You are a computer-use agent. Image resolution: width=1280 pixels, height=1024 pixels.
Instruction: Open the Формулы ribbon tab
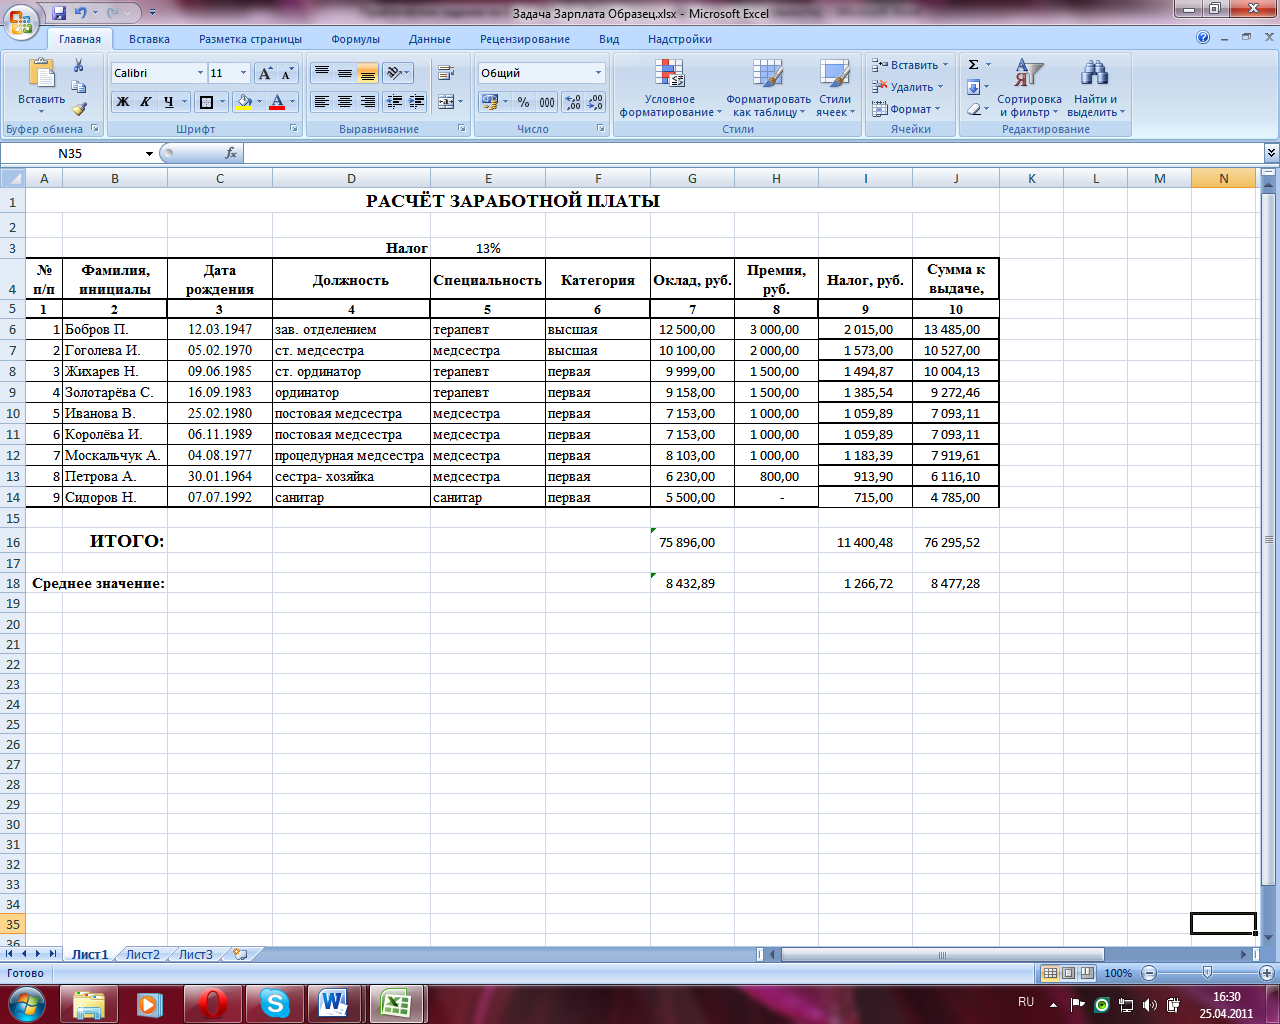click(356, 39)
